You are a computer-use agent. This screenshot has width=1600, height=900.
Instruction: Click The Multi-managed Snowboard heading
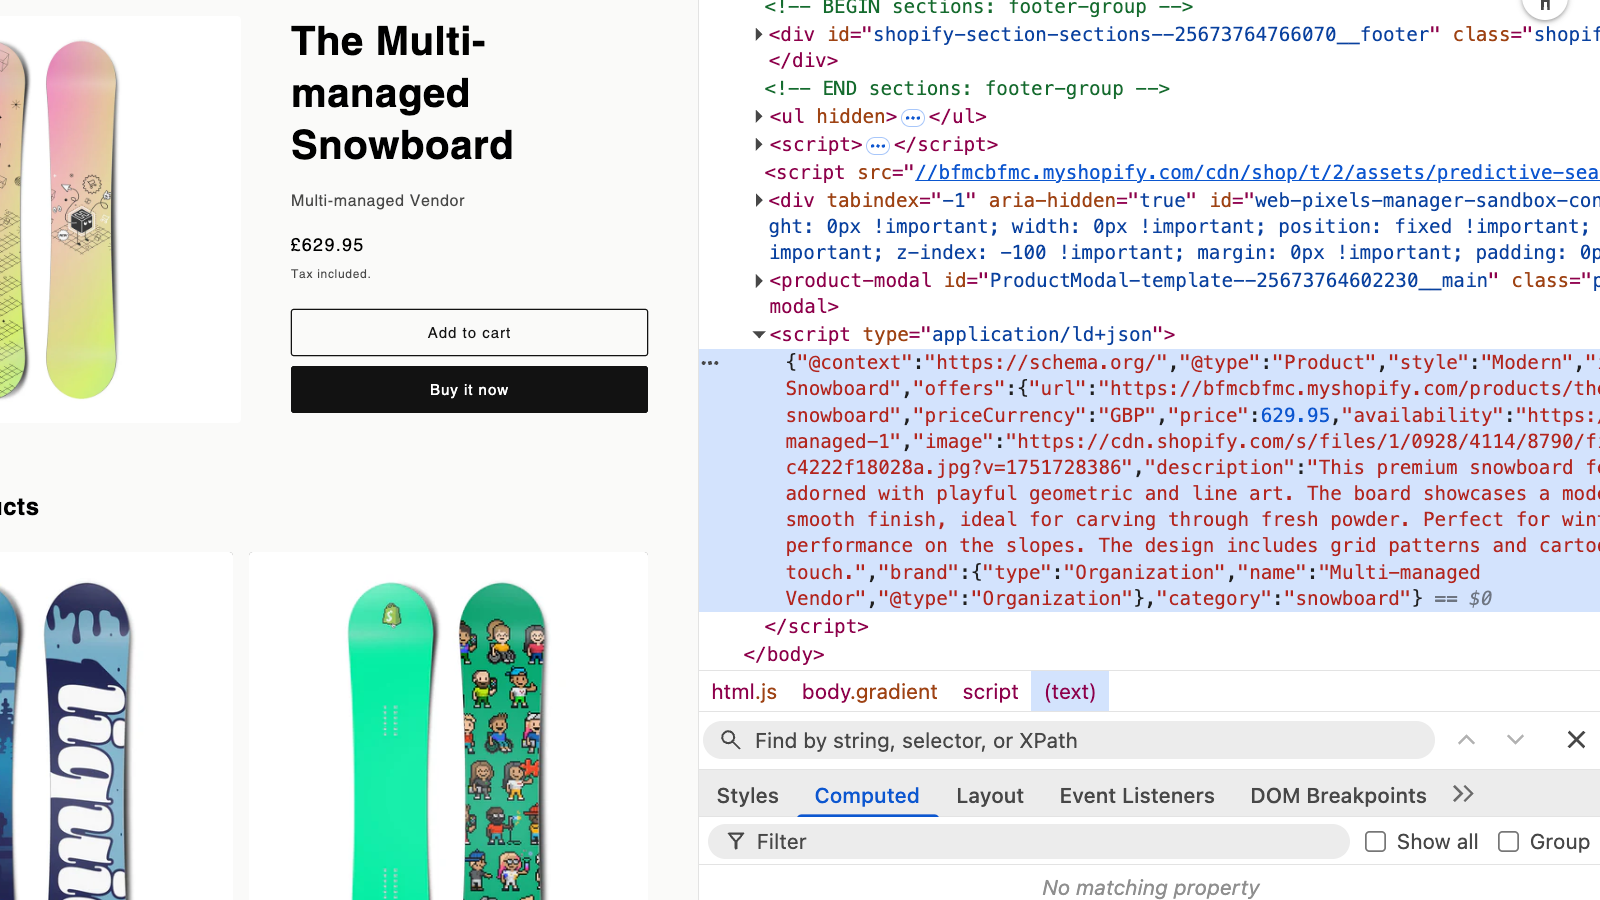(402, 93)
